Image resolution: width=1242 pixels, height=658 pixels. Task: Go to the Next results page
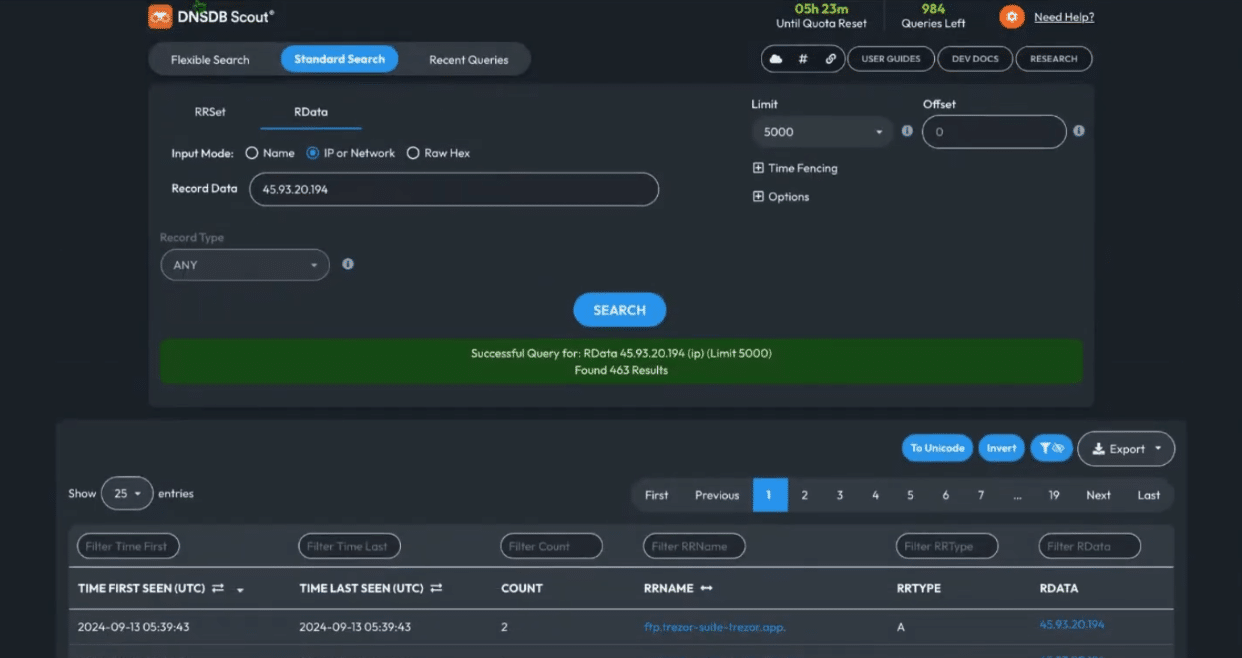(1098, 495)
